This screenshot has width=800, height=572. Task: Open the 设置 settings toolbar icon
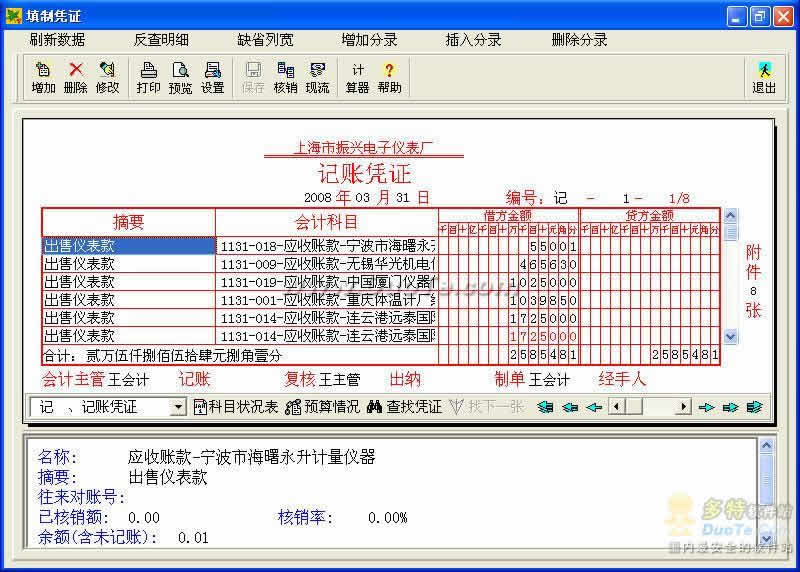(x=212, y=77)
